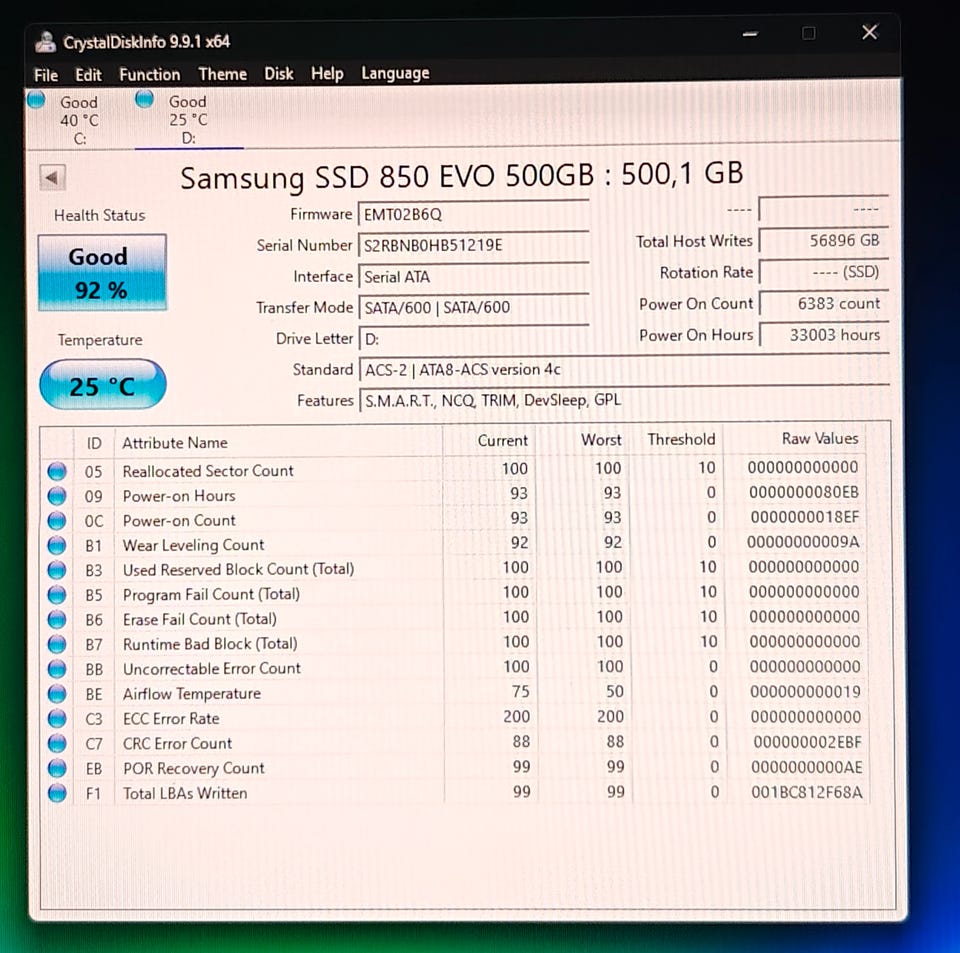Screen dimensions: 960x953
Task: Click the ECC Error Rate current value 200
Action: [x=516, y=717]
